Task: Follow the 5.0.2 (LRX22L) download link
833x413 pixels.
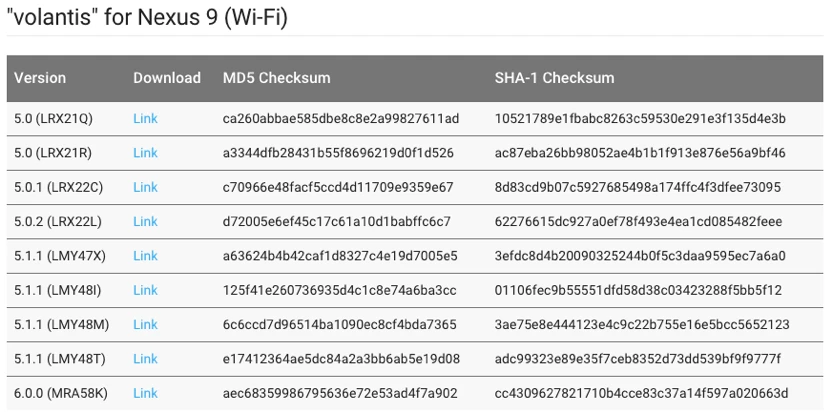Action: (145, 221)
